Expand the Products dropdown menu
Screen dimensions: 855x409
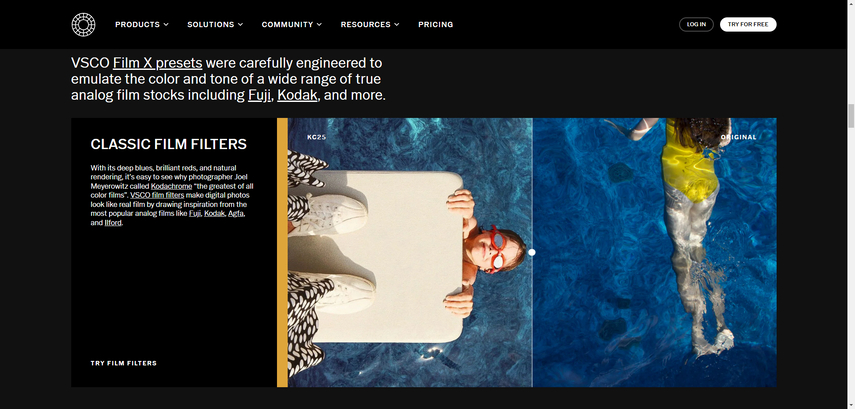(142, 25)
